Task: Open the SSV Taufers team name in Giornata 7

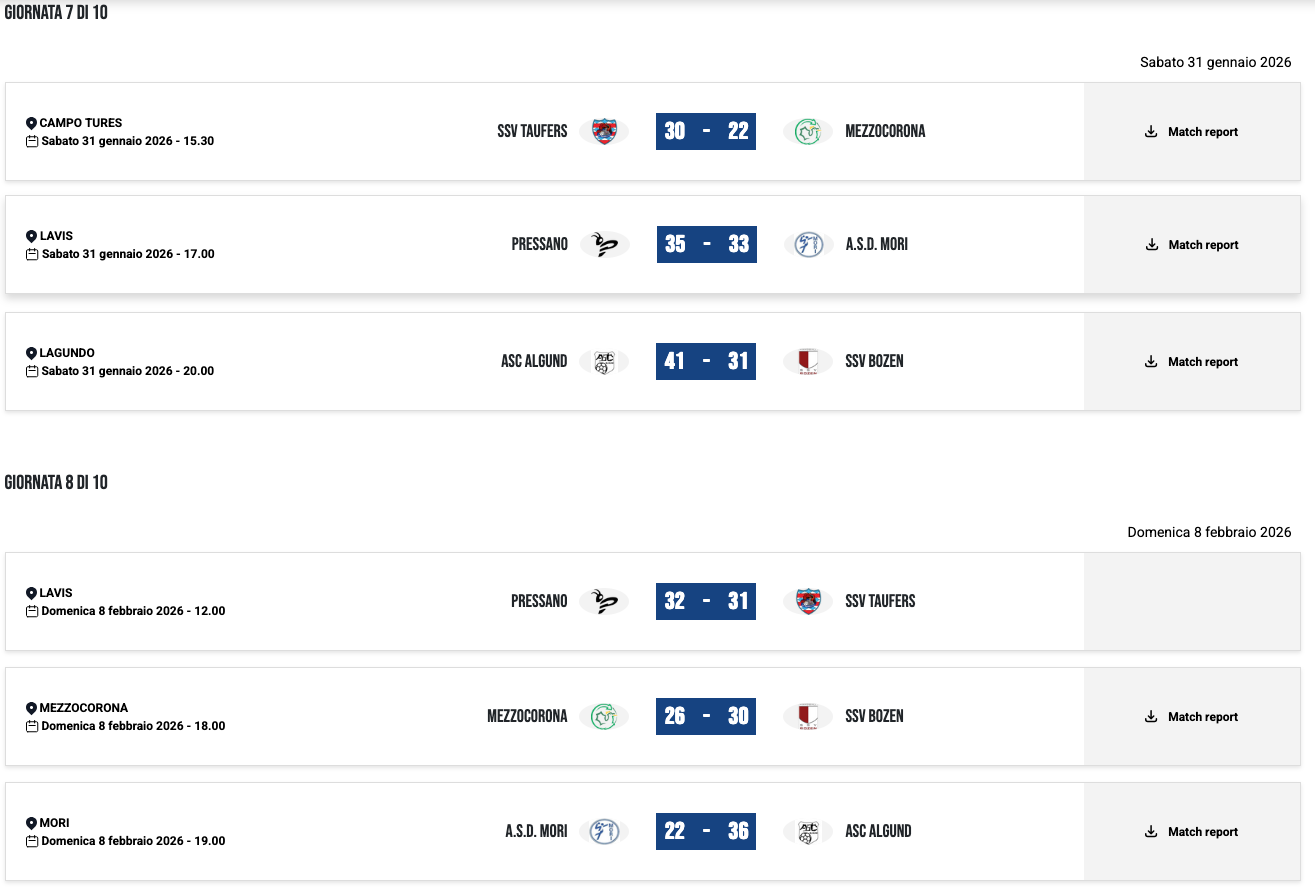Action: (532, 131)
